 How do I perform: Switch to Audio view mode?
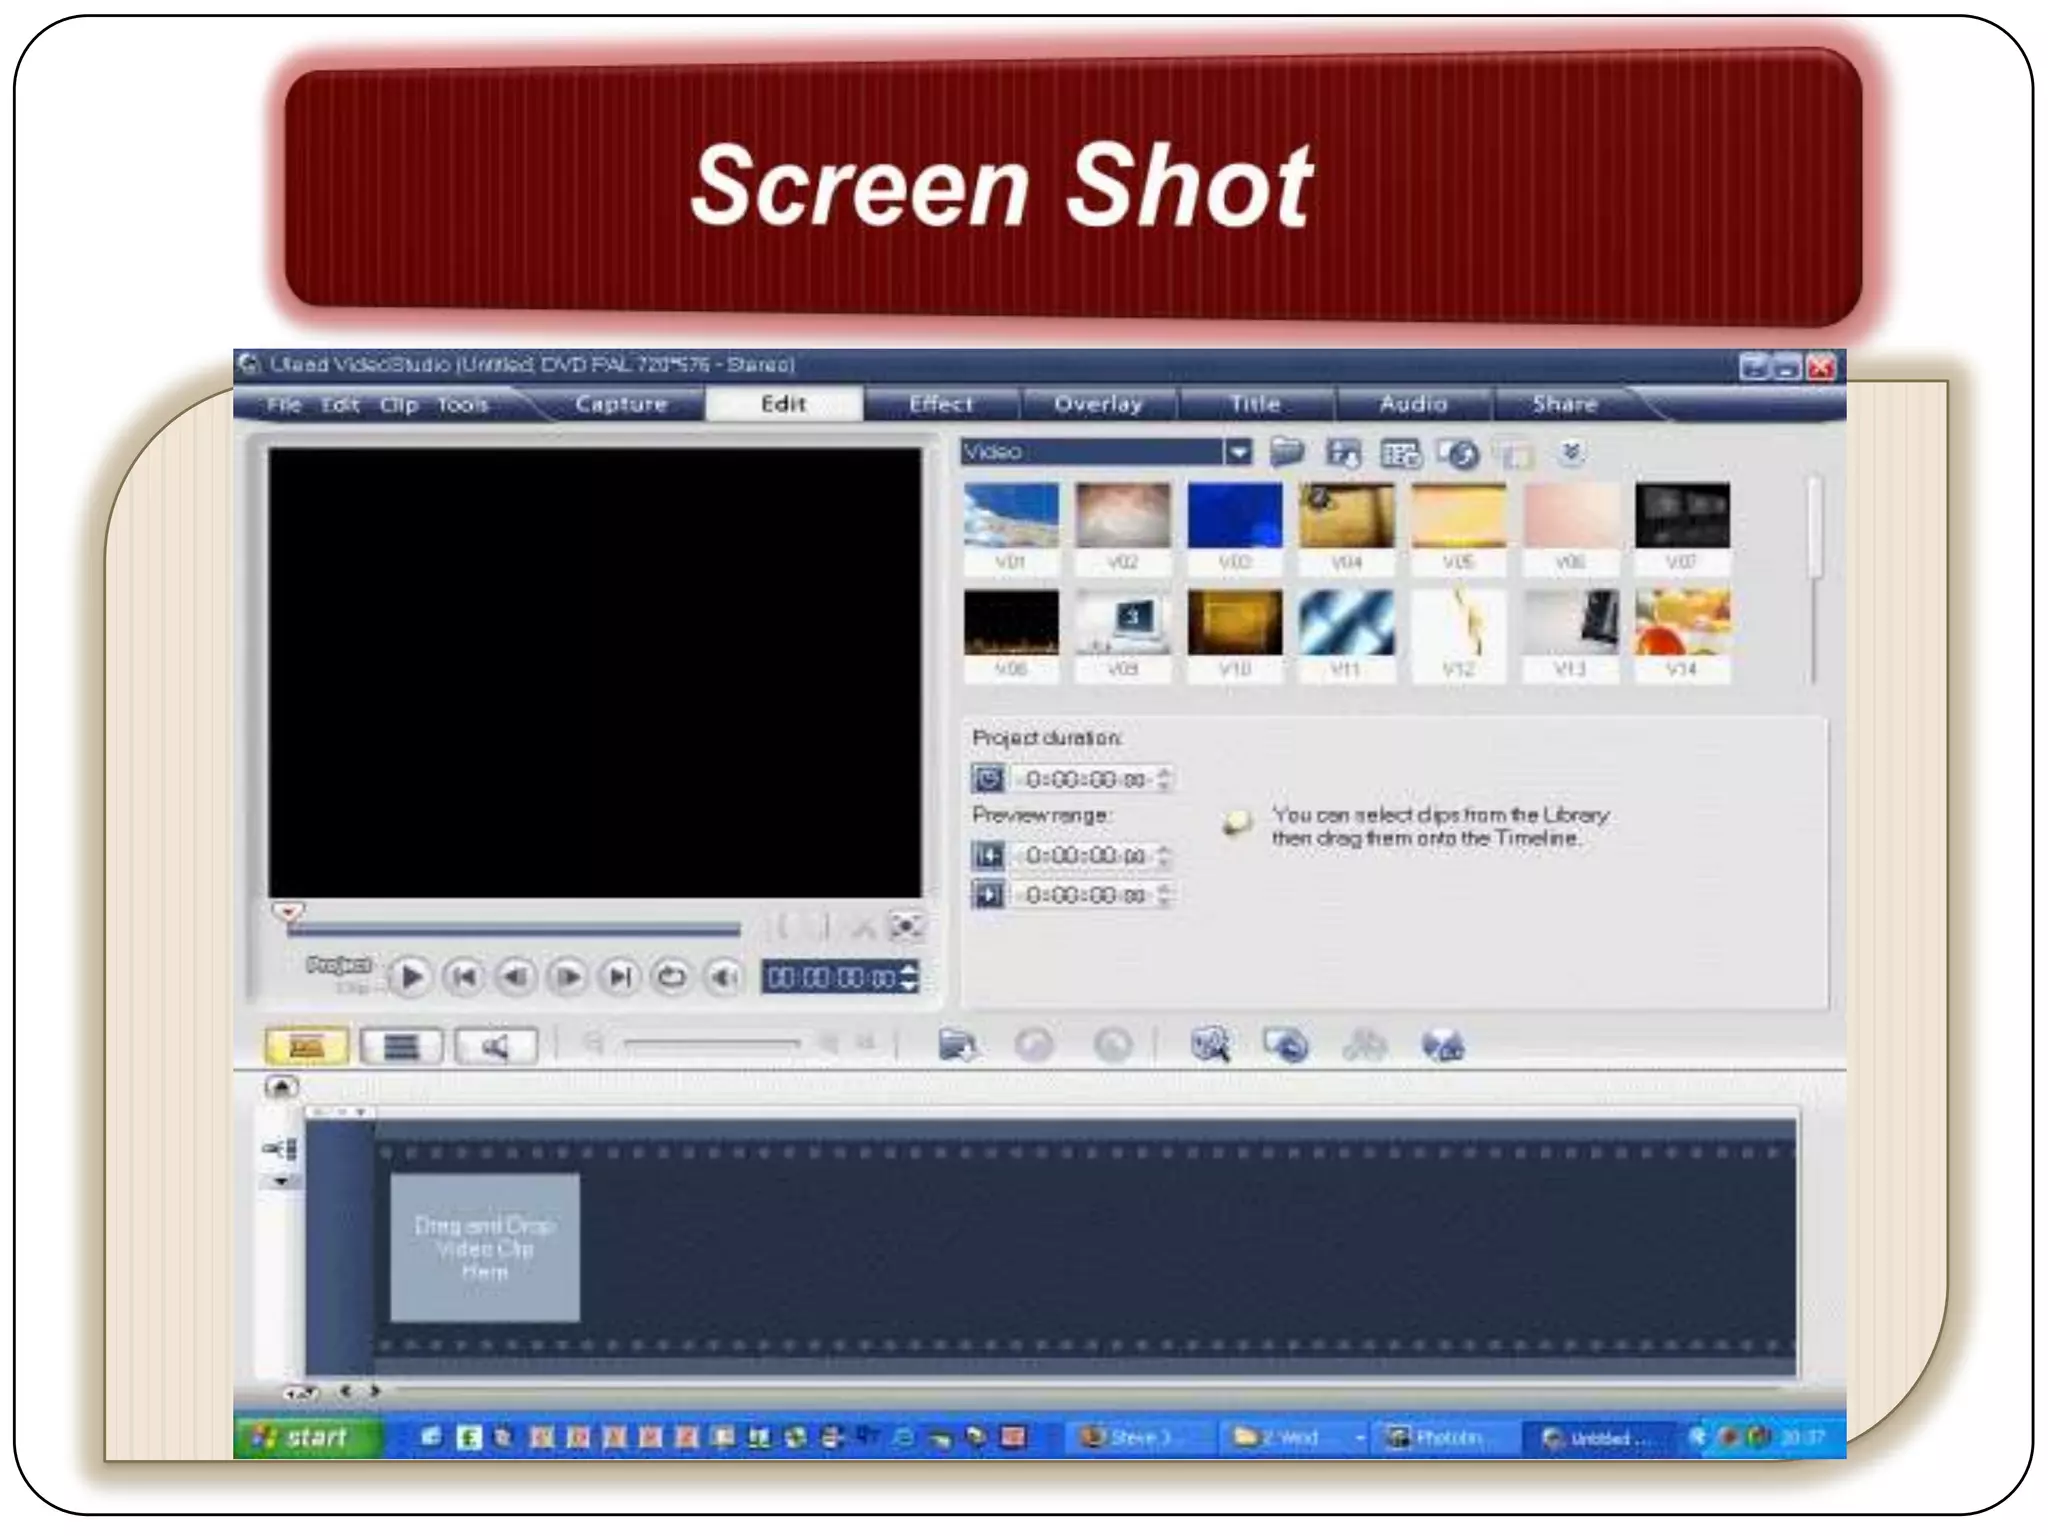click(x=496, y=1047)
